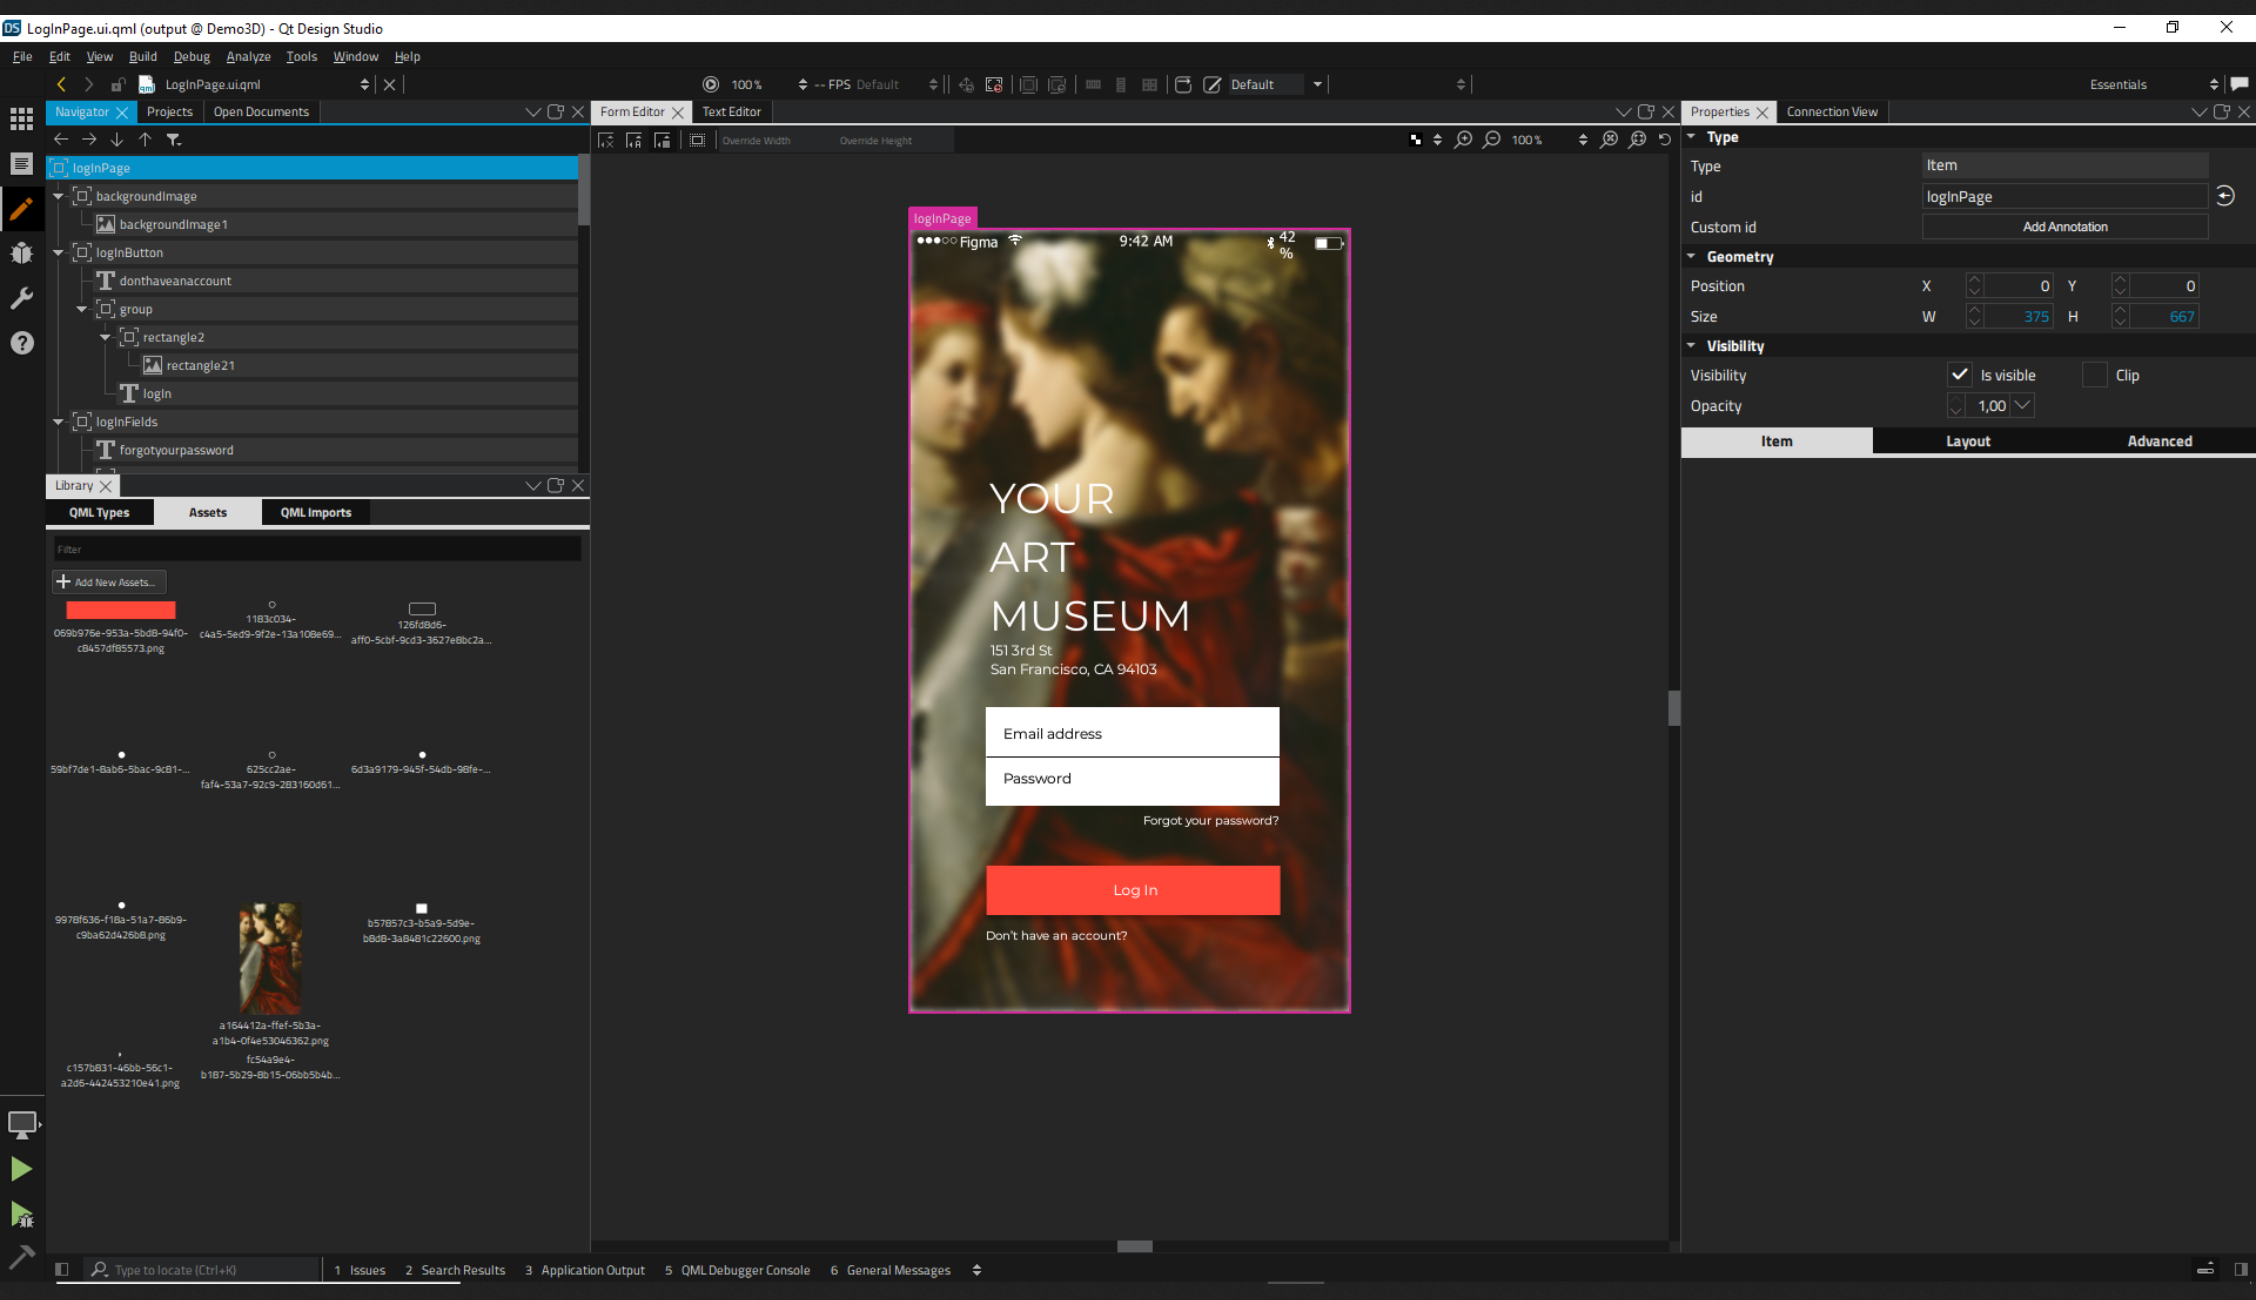This screenshot has width=2256, height=1300.
Task: Select the Design mode pencil icon
Action: tap(21, 208)
